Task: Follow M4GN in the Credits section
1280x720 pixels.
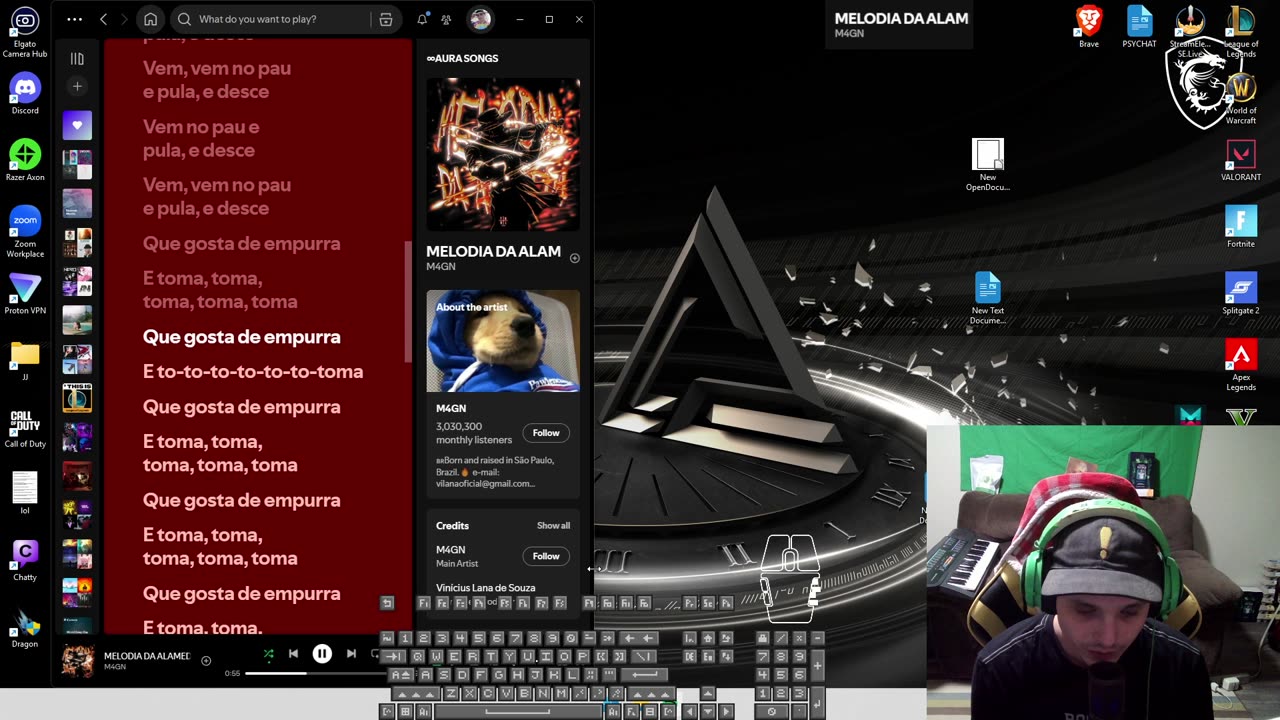Action: [x=546, y=556]
